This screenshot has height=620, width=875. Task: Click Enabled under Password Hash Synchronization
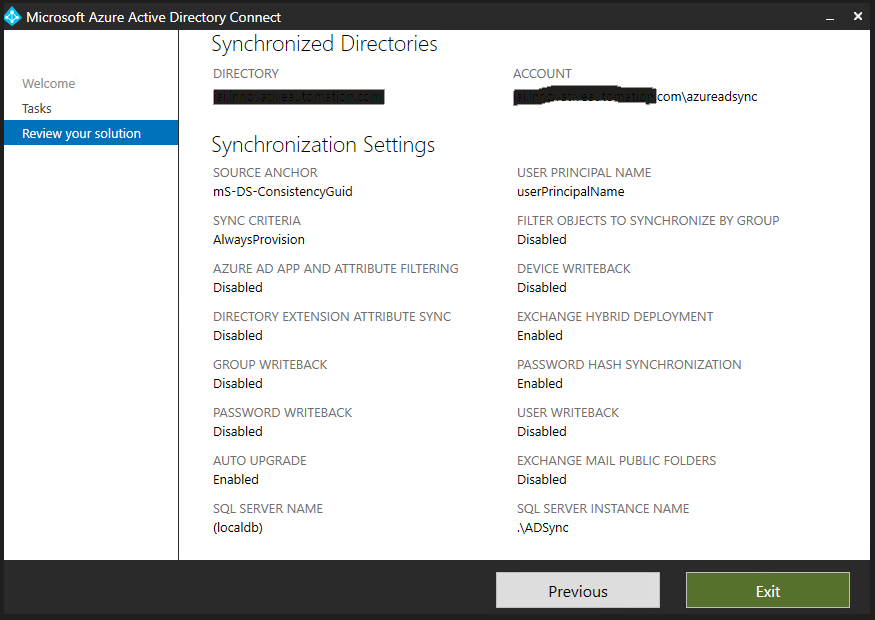point(540,383)
